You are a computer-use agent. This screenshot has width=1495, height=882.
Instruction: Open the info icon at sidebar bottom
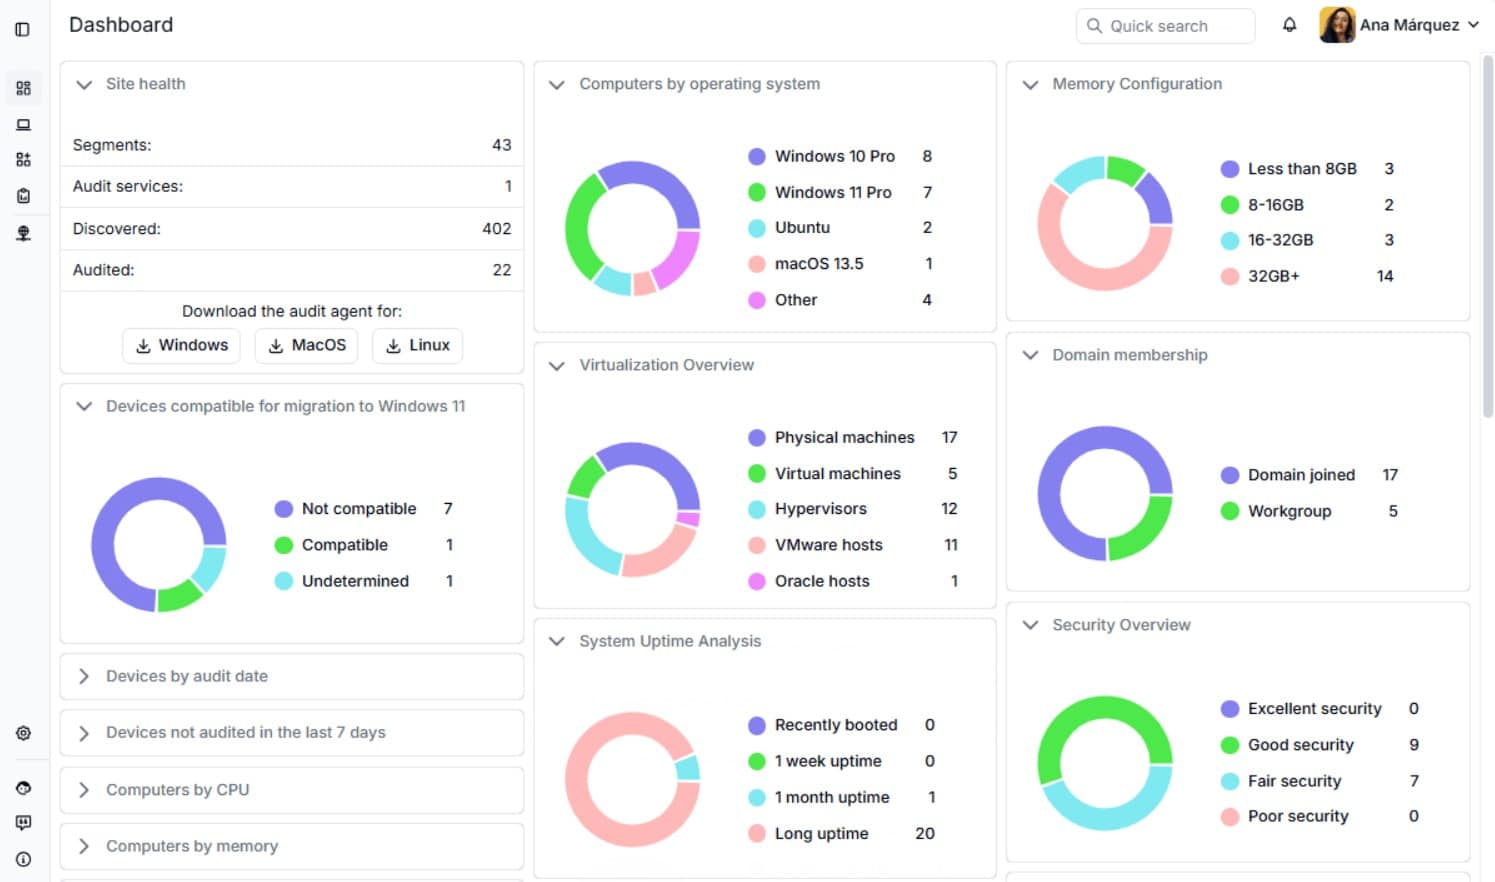[23, 859]
